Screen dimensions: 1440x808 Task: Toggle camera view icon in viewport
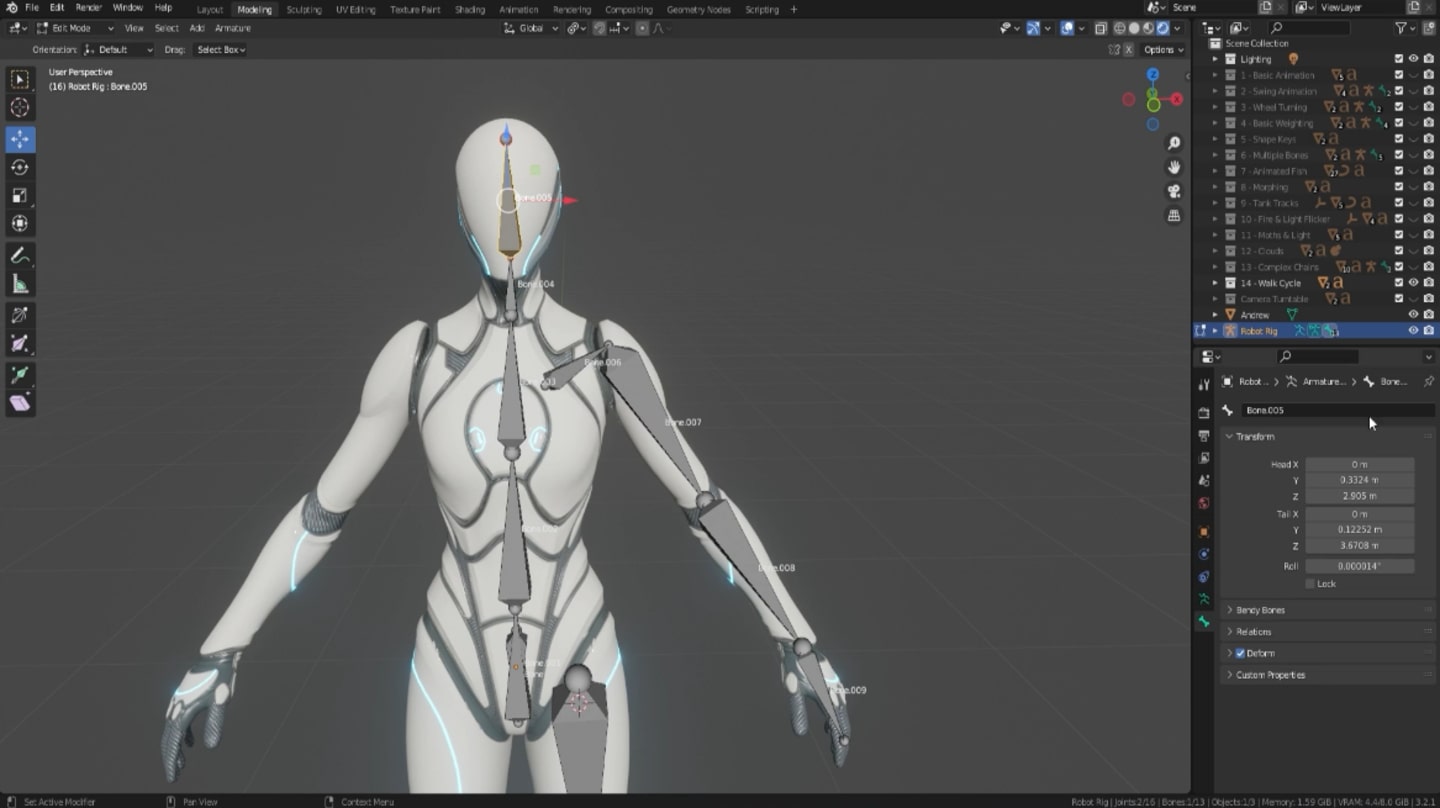pyautogui.click(x=1174, y=191)
